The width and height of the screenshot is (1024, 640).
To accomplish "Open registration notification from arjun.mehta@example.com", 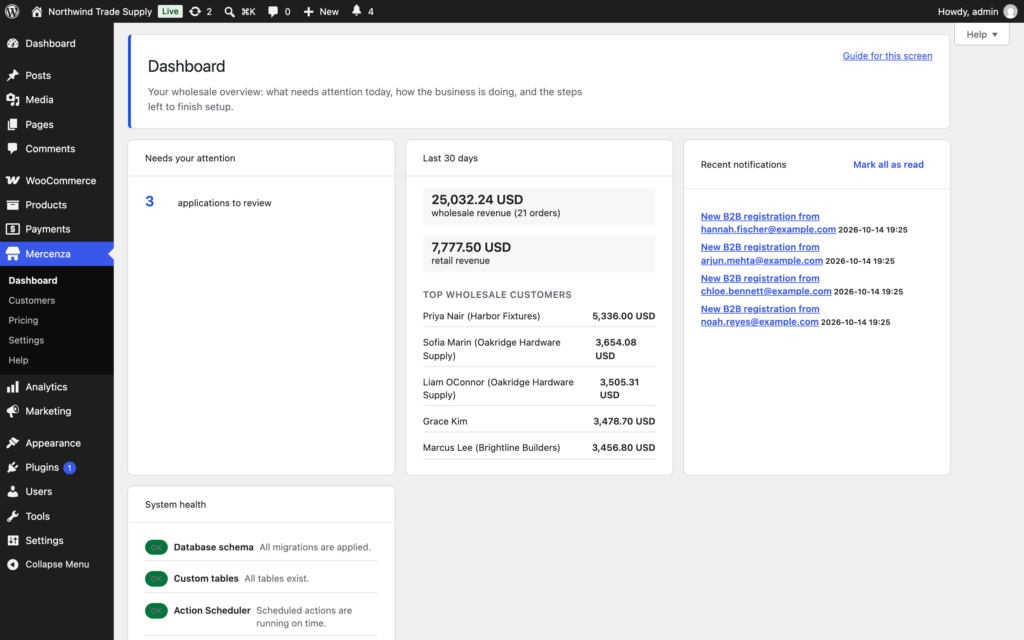I will click(x=761, y=253).
